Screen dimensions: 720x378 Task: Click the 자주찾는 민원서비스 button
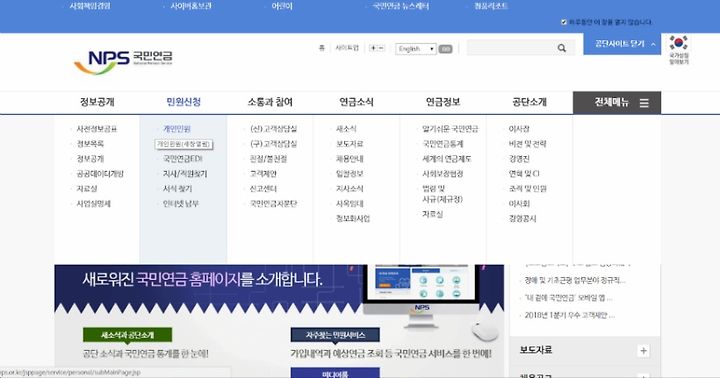point(335,335)
